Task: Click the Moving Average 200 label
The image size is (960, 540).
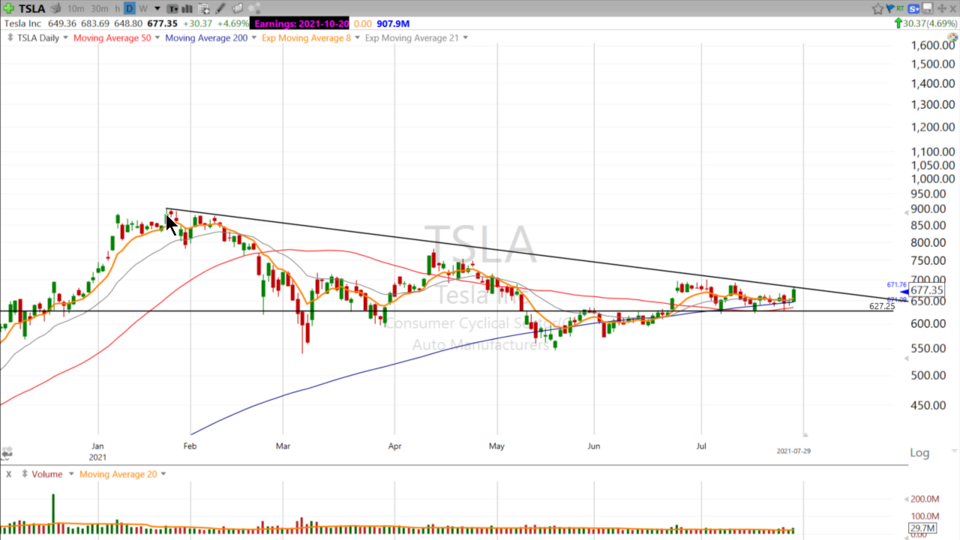Action: 206,38
